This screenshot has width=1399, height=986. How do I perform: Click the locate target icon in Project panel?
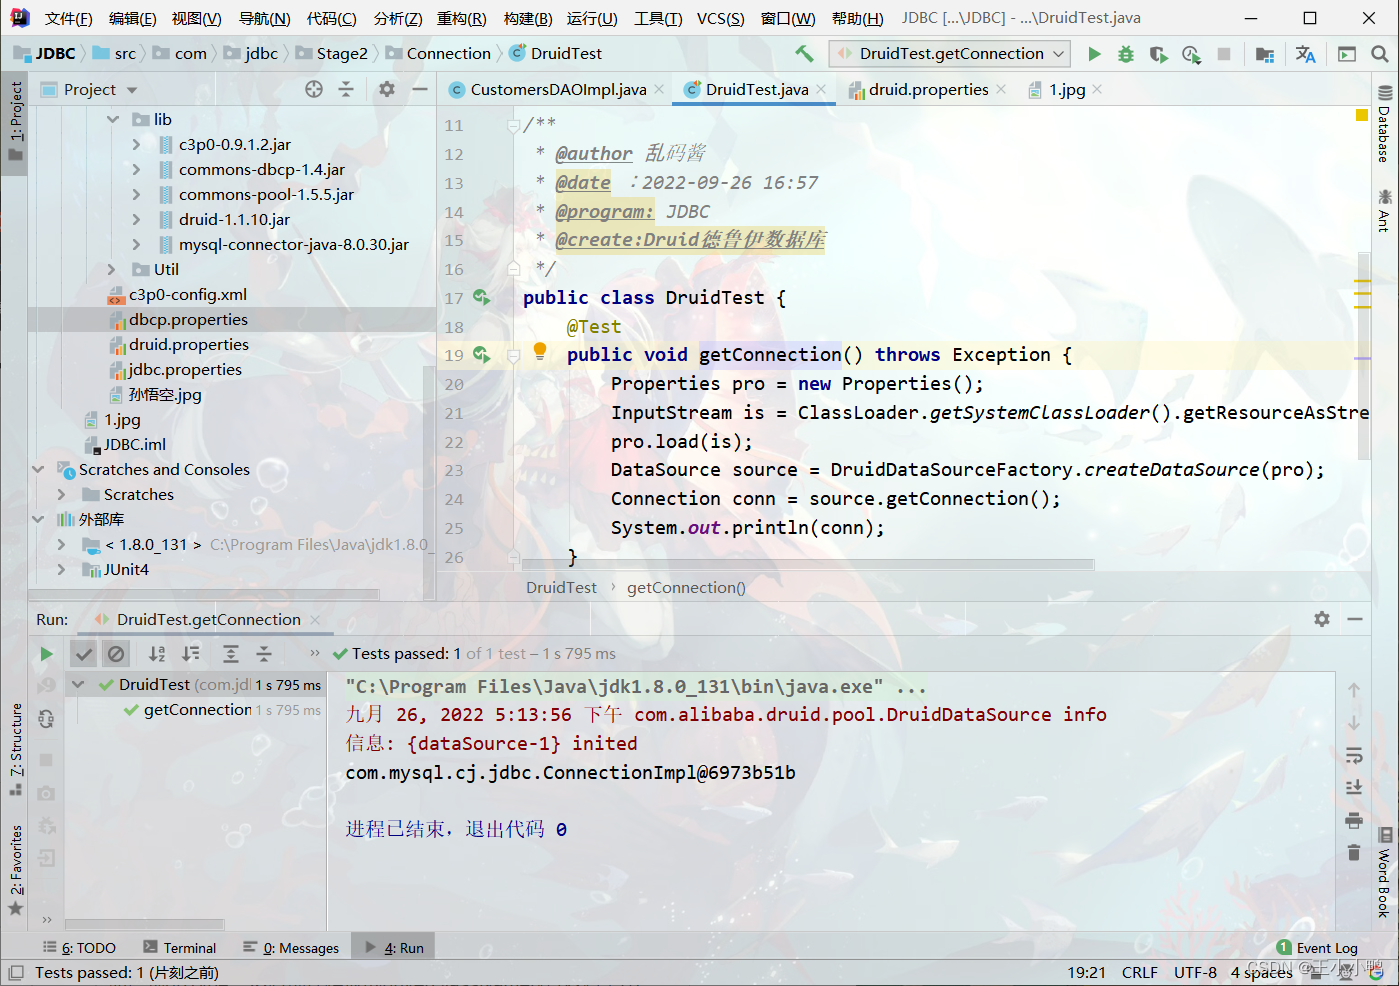pyautogui.click(x=314, y=89)
